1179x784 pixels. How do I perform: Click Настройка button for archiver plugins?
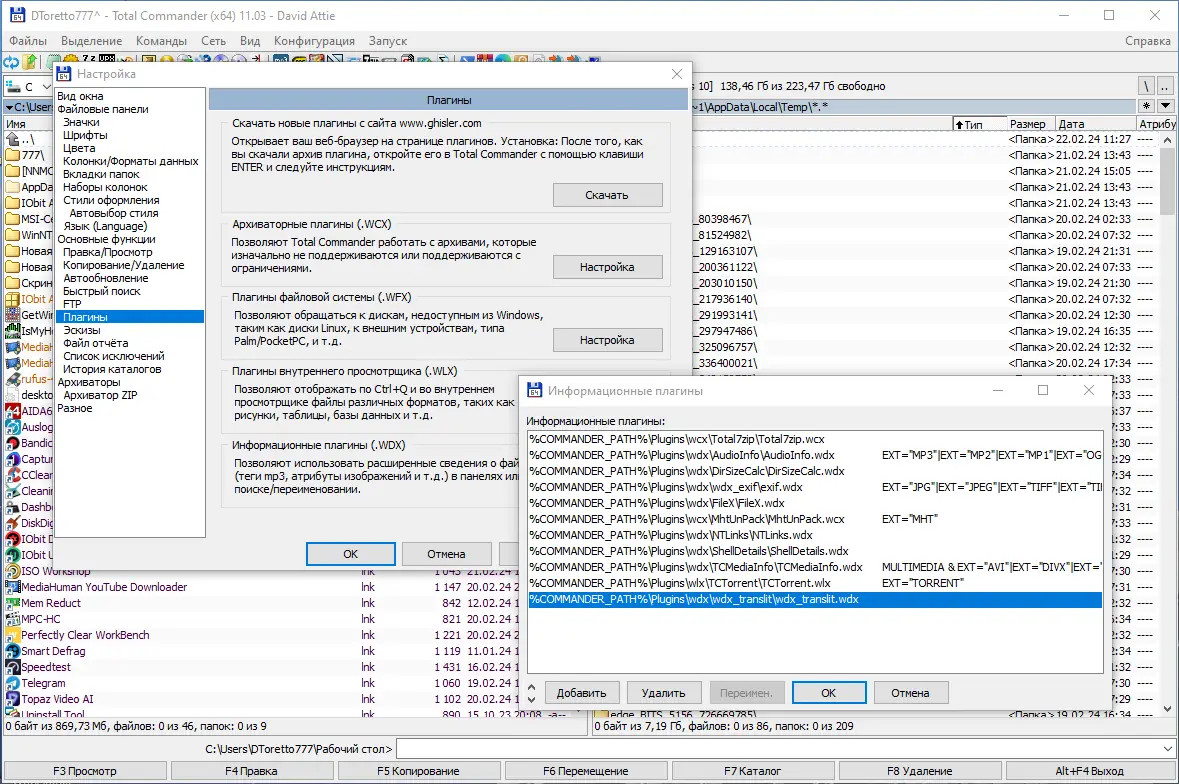pos(608,267)
